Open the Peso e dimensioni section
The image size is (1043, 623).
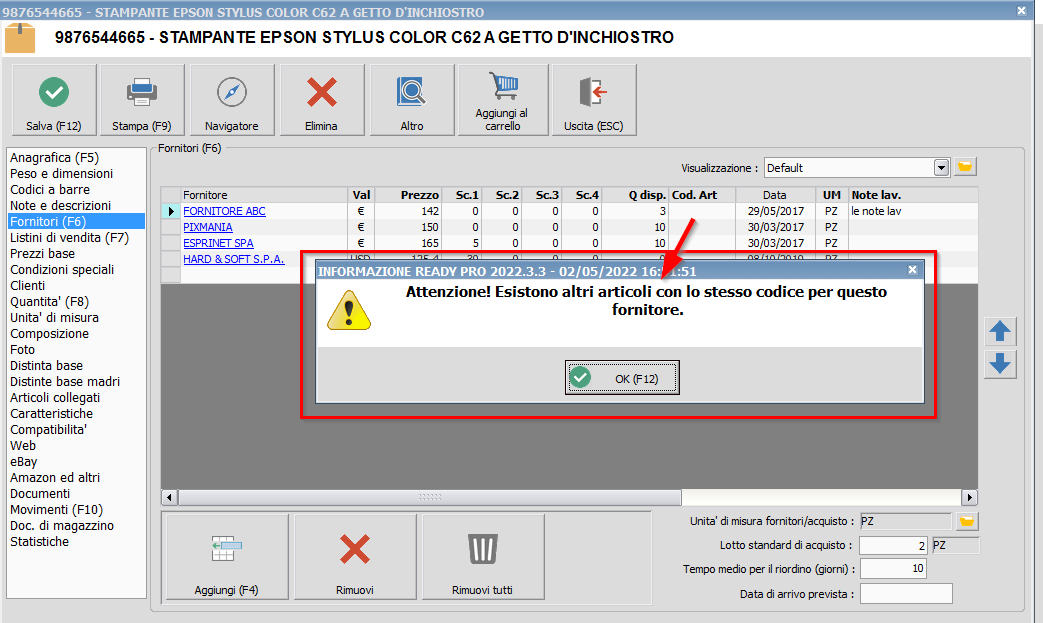(61, 174)
